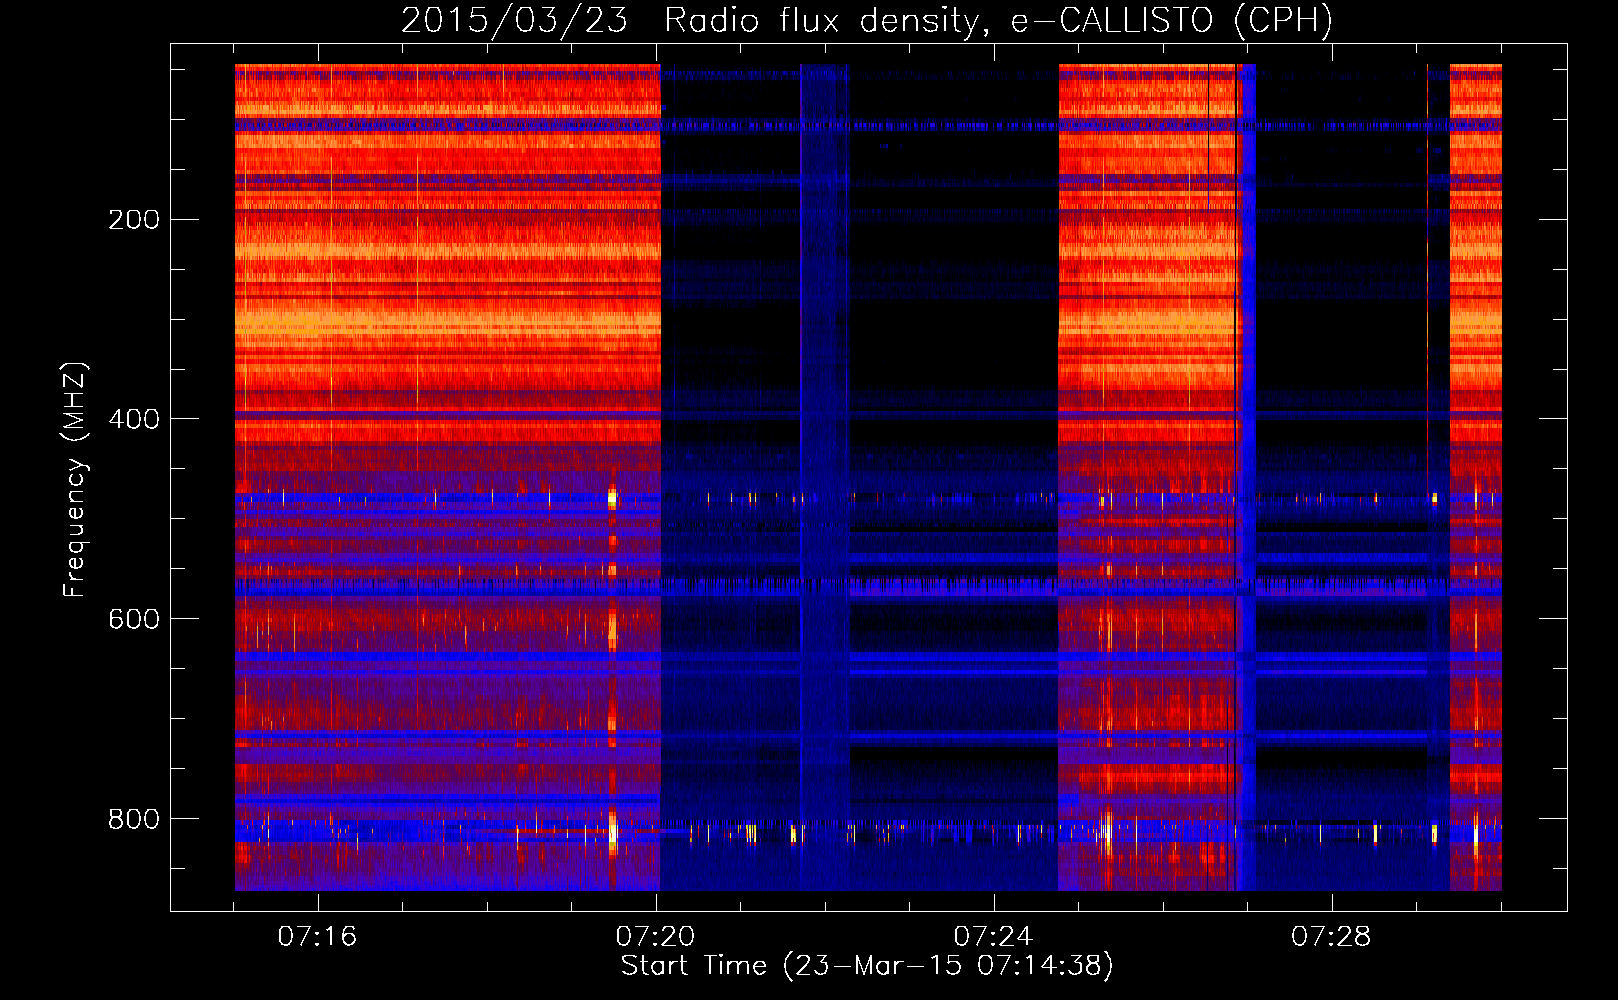
Task: Click the 'Frequency (MHZ)' axis label
Action: coord(75,480)
